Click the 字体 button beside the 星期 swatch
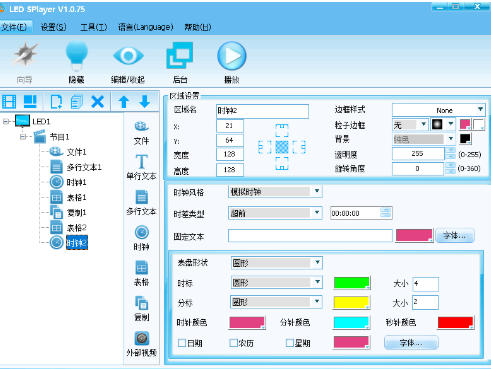Viewport: 491px width, 369px height. coord(411,343)
